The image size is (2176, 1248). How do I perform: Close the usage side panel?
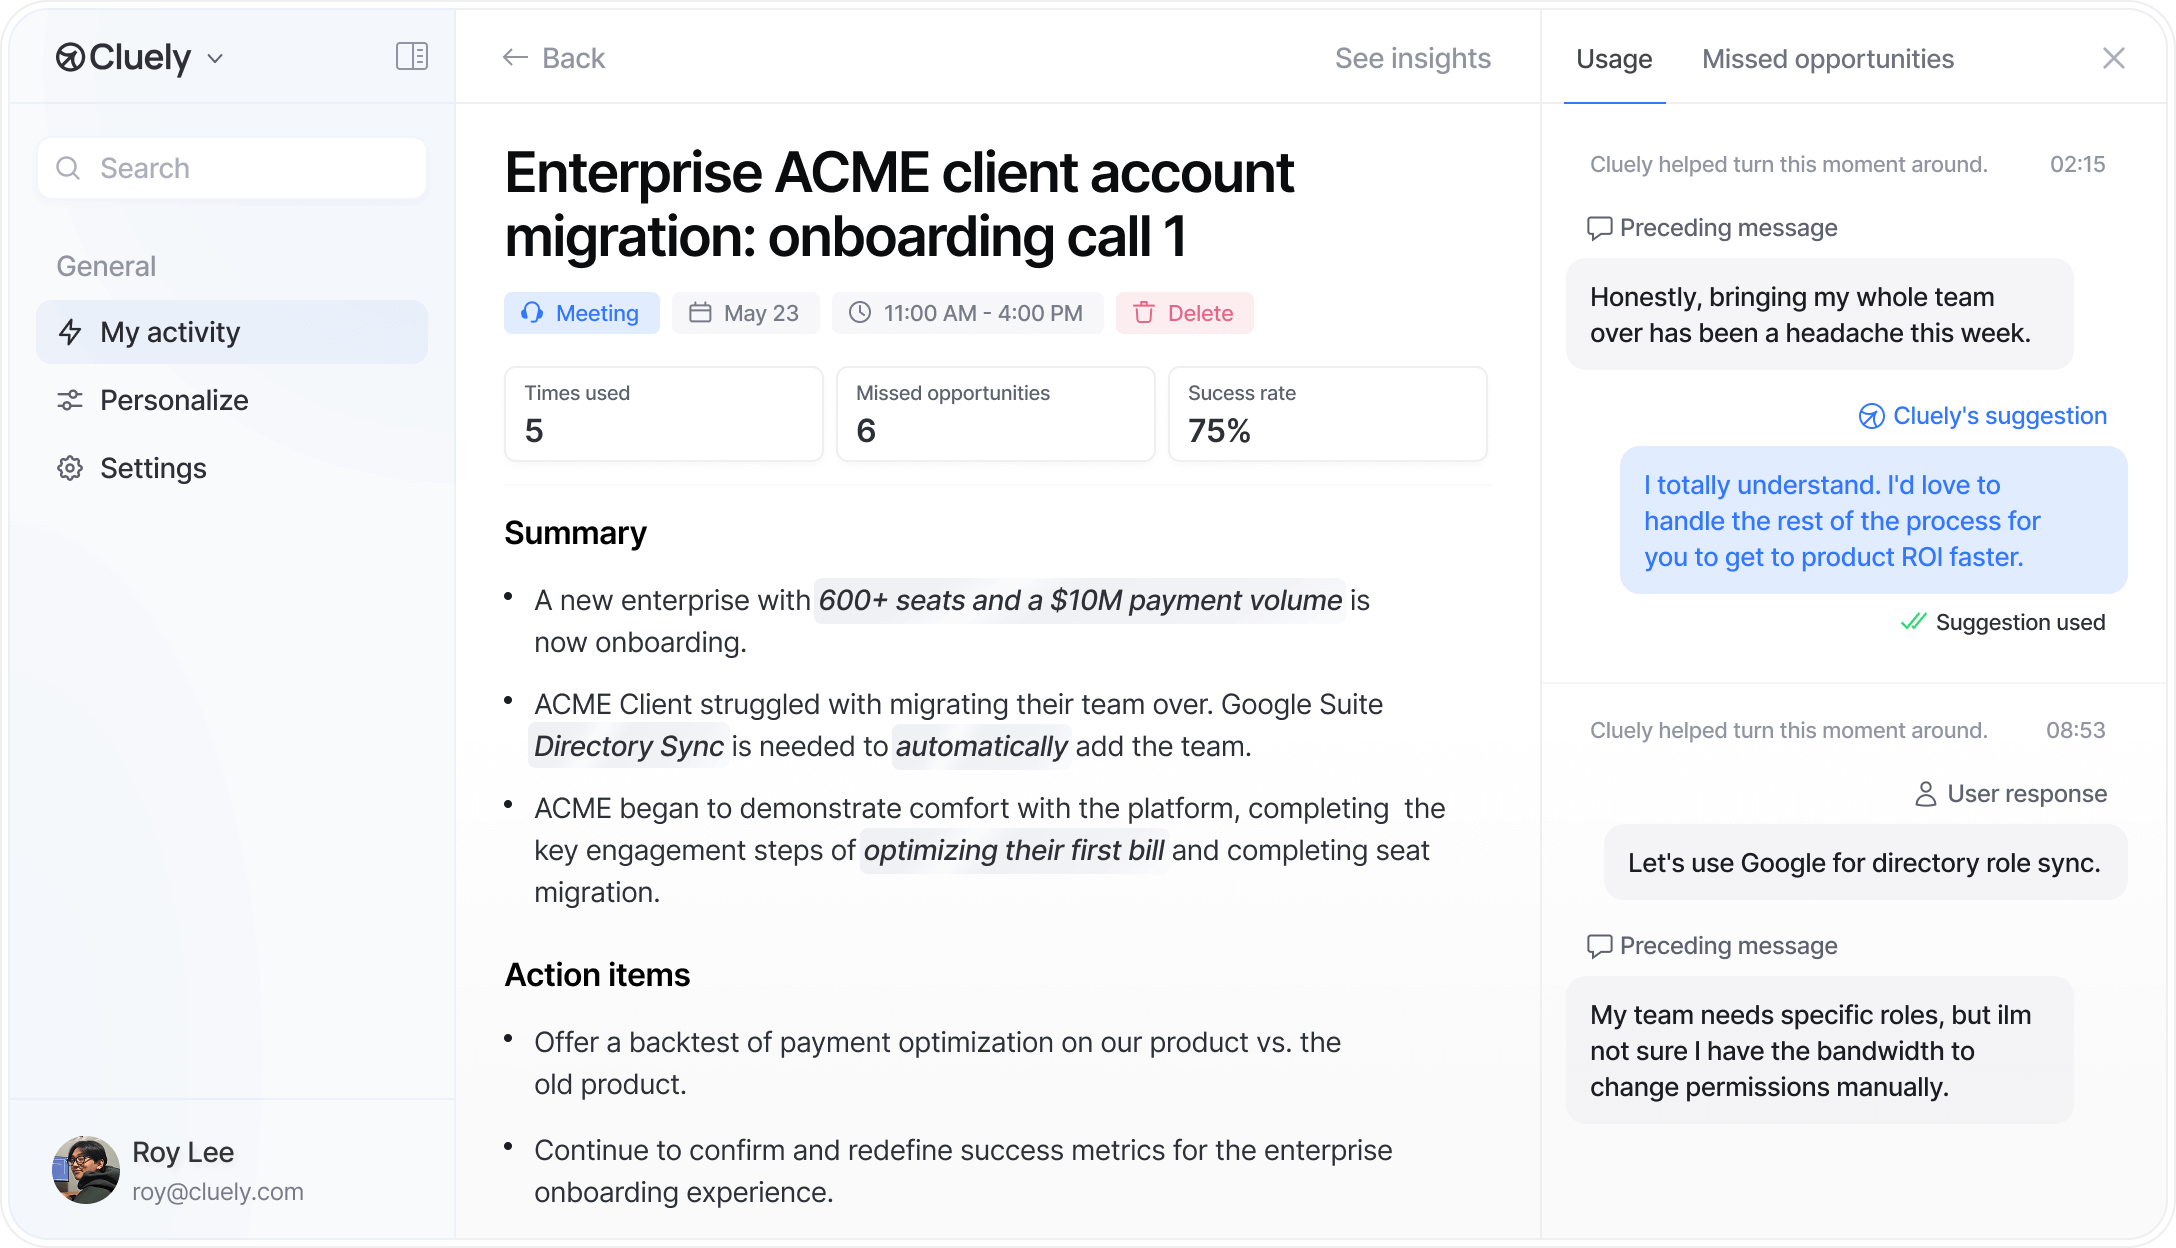(2113, 58)
